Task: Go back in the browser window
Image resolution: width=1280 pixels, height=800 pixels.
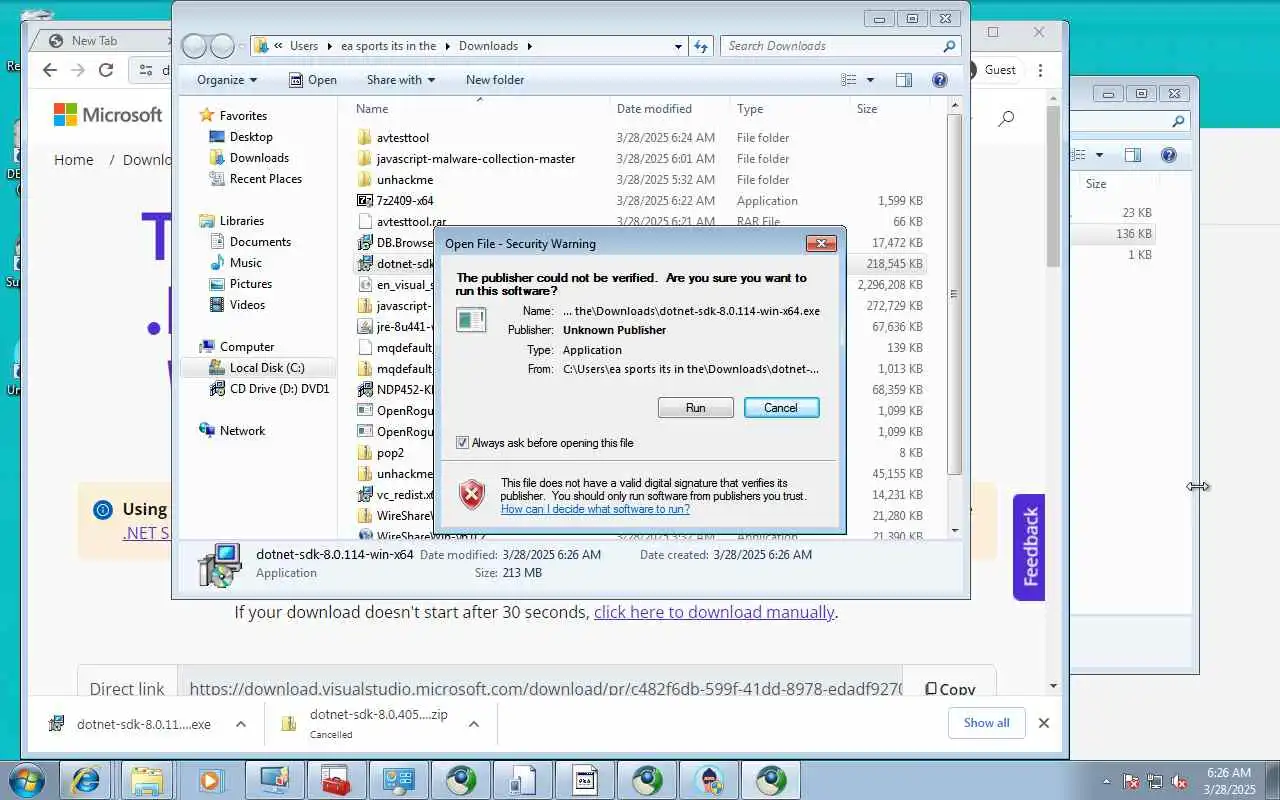Action: pyautogui.click(x=50, y=70)
